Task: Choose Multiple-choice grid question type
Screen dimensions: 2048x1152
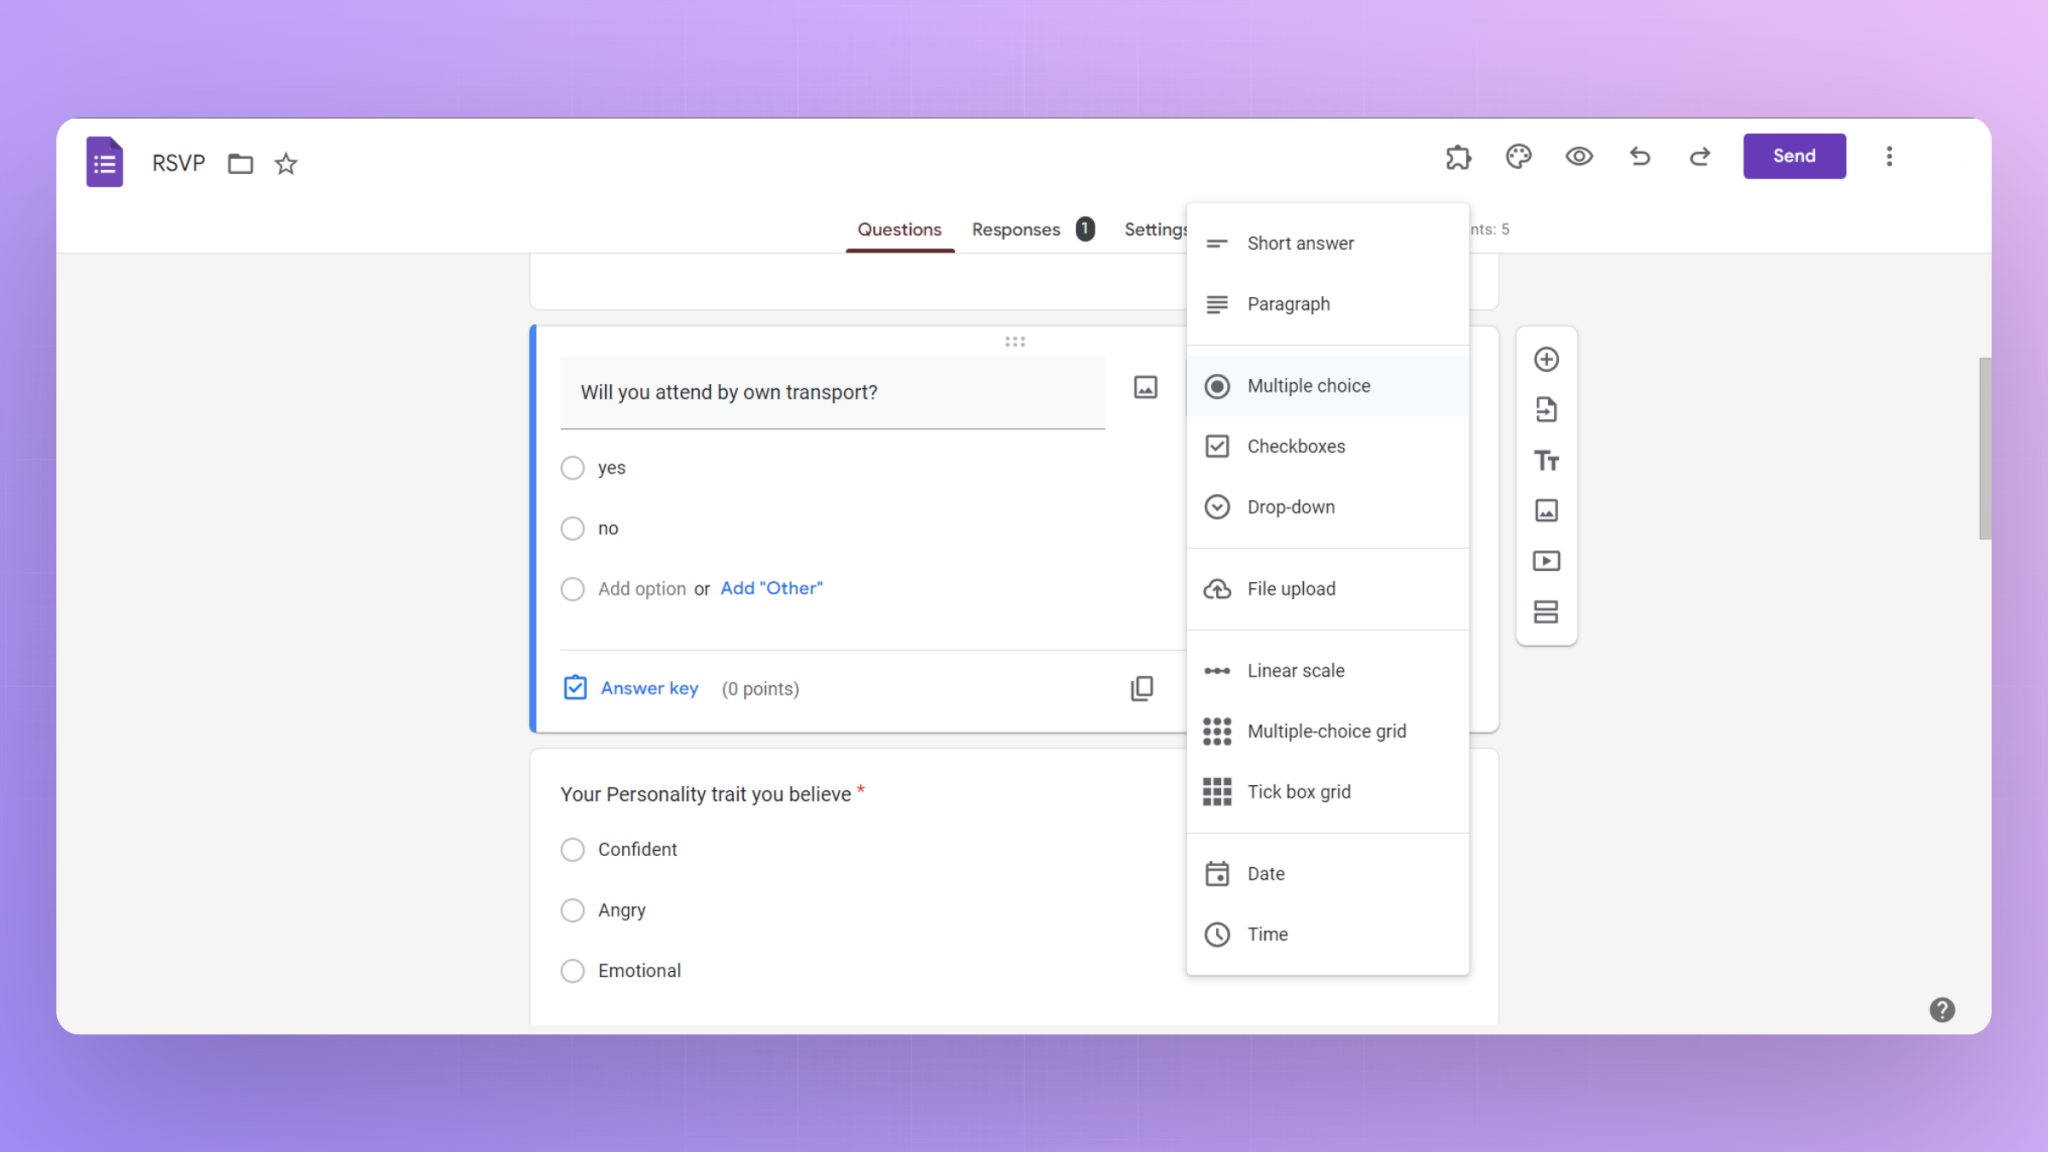Action: click(1327, 731)
